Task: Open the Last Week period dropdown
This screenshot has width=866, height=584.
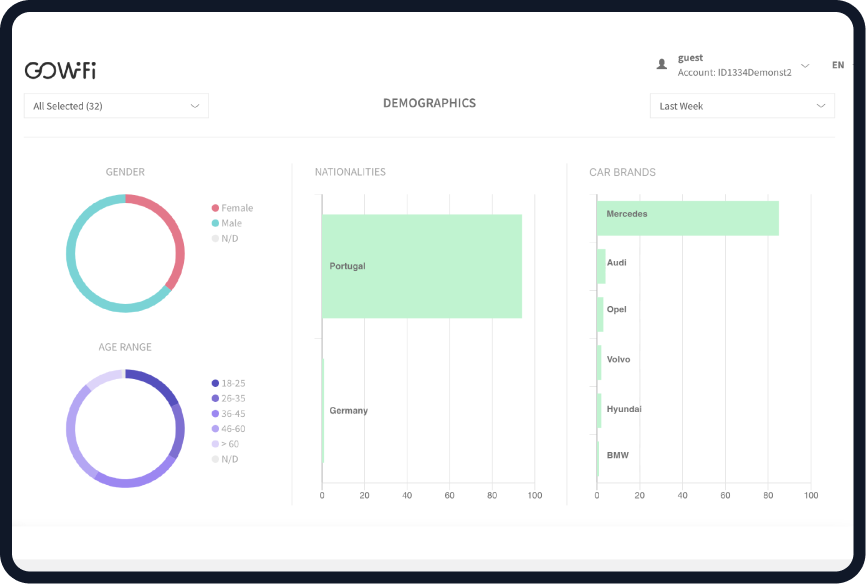Action: click(x=741, y=106)
